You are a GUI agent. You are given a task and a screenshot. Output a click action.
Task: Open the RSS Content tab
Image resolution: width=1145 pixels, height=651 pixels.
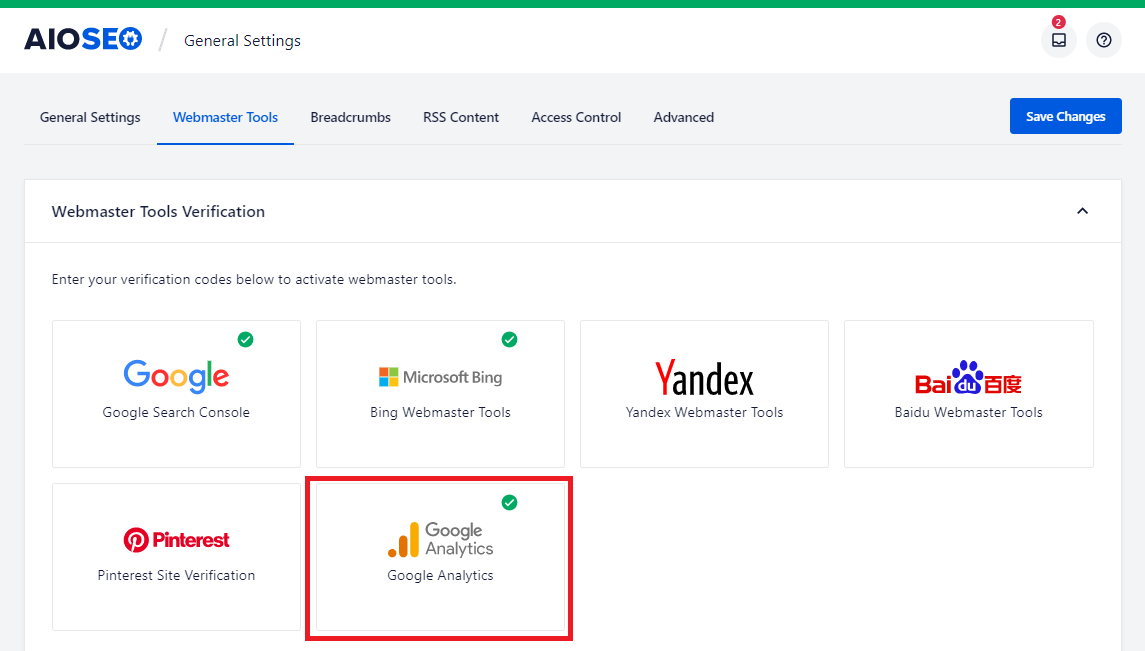[x=461, y=117]
